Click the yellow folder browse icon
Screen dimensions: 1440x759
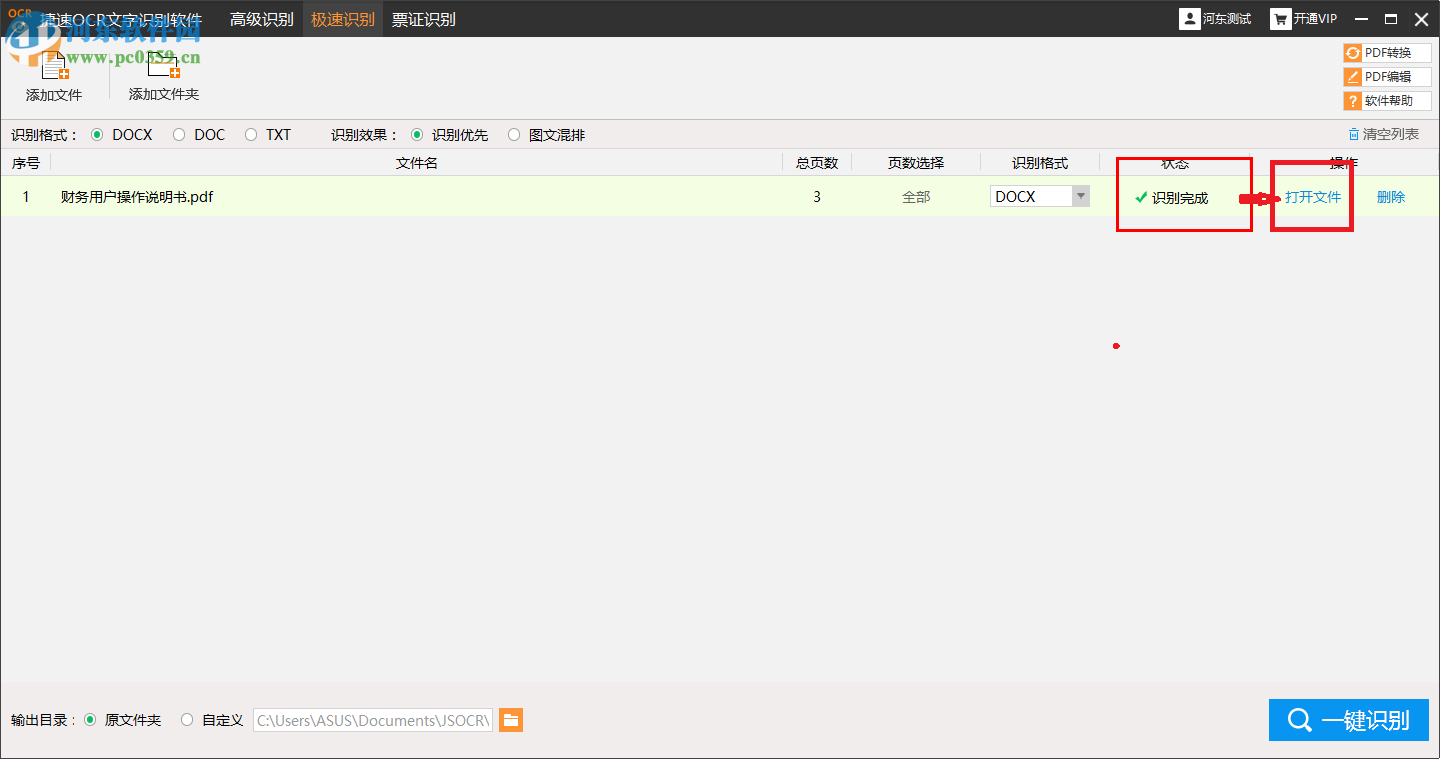click(511, 719)
